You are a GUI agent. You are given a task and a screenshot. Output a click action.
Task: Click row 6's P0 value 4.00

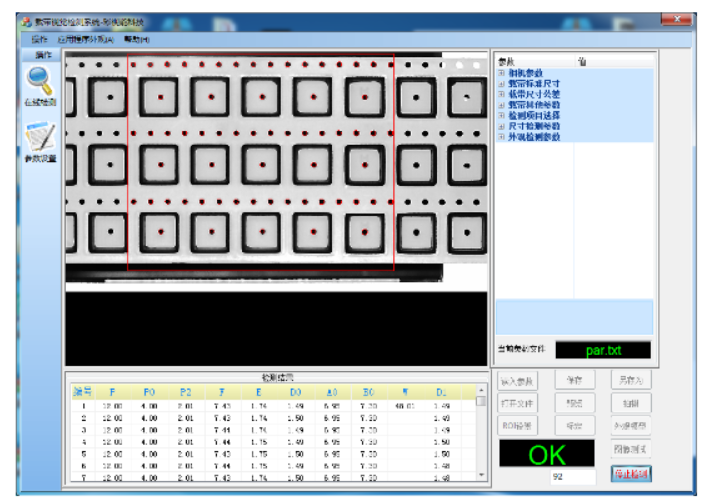pyautogui.click(x=149, y=466)
